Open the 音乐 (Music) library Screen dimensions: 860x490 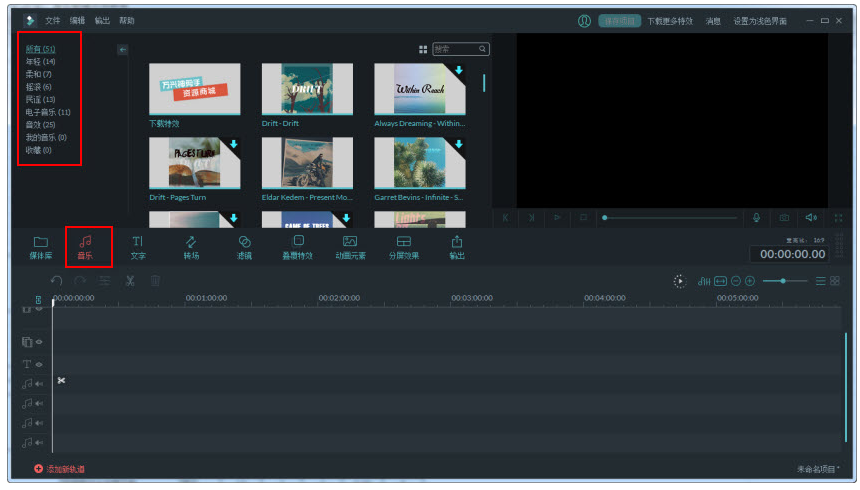(86, 246)
